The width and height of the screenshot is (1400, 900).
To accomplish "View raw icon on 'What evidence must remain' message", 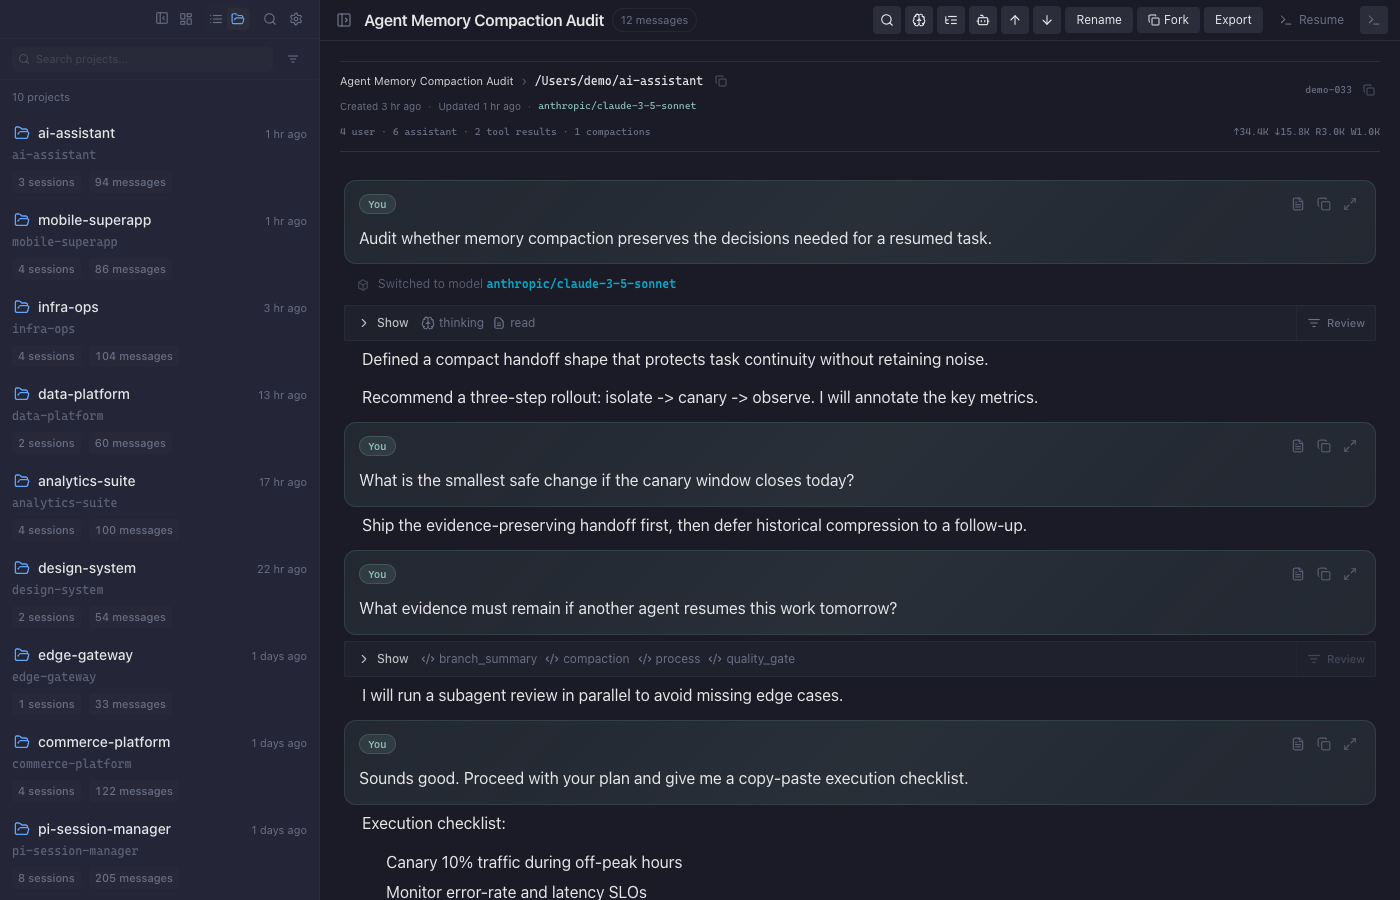I will (1298, 574).
